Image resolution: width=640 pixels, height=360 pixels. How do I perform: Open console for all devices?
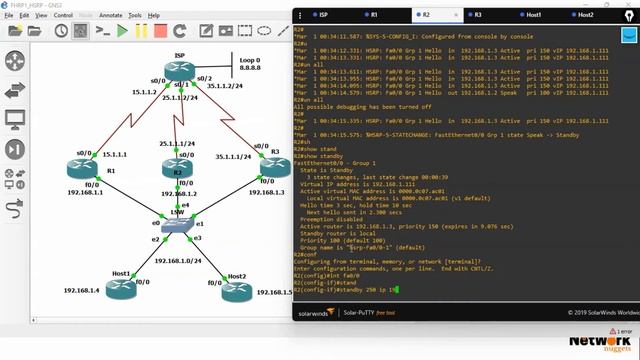(102, 31)
